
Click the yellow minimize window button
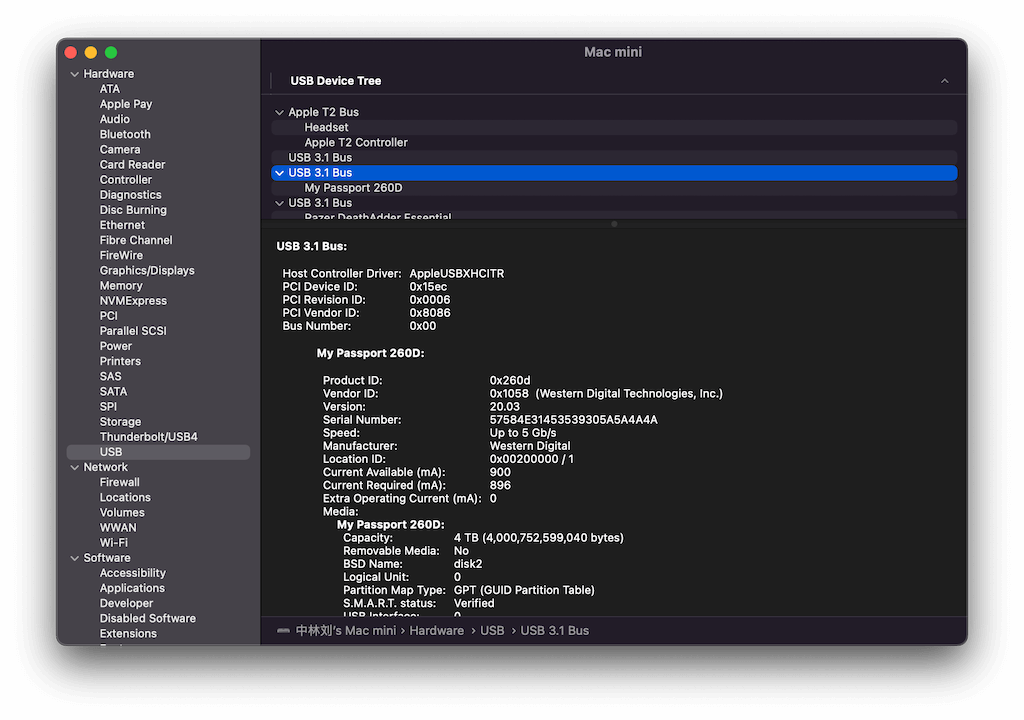[x=91, y=52]
